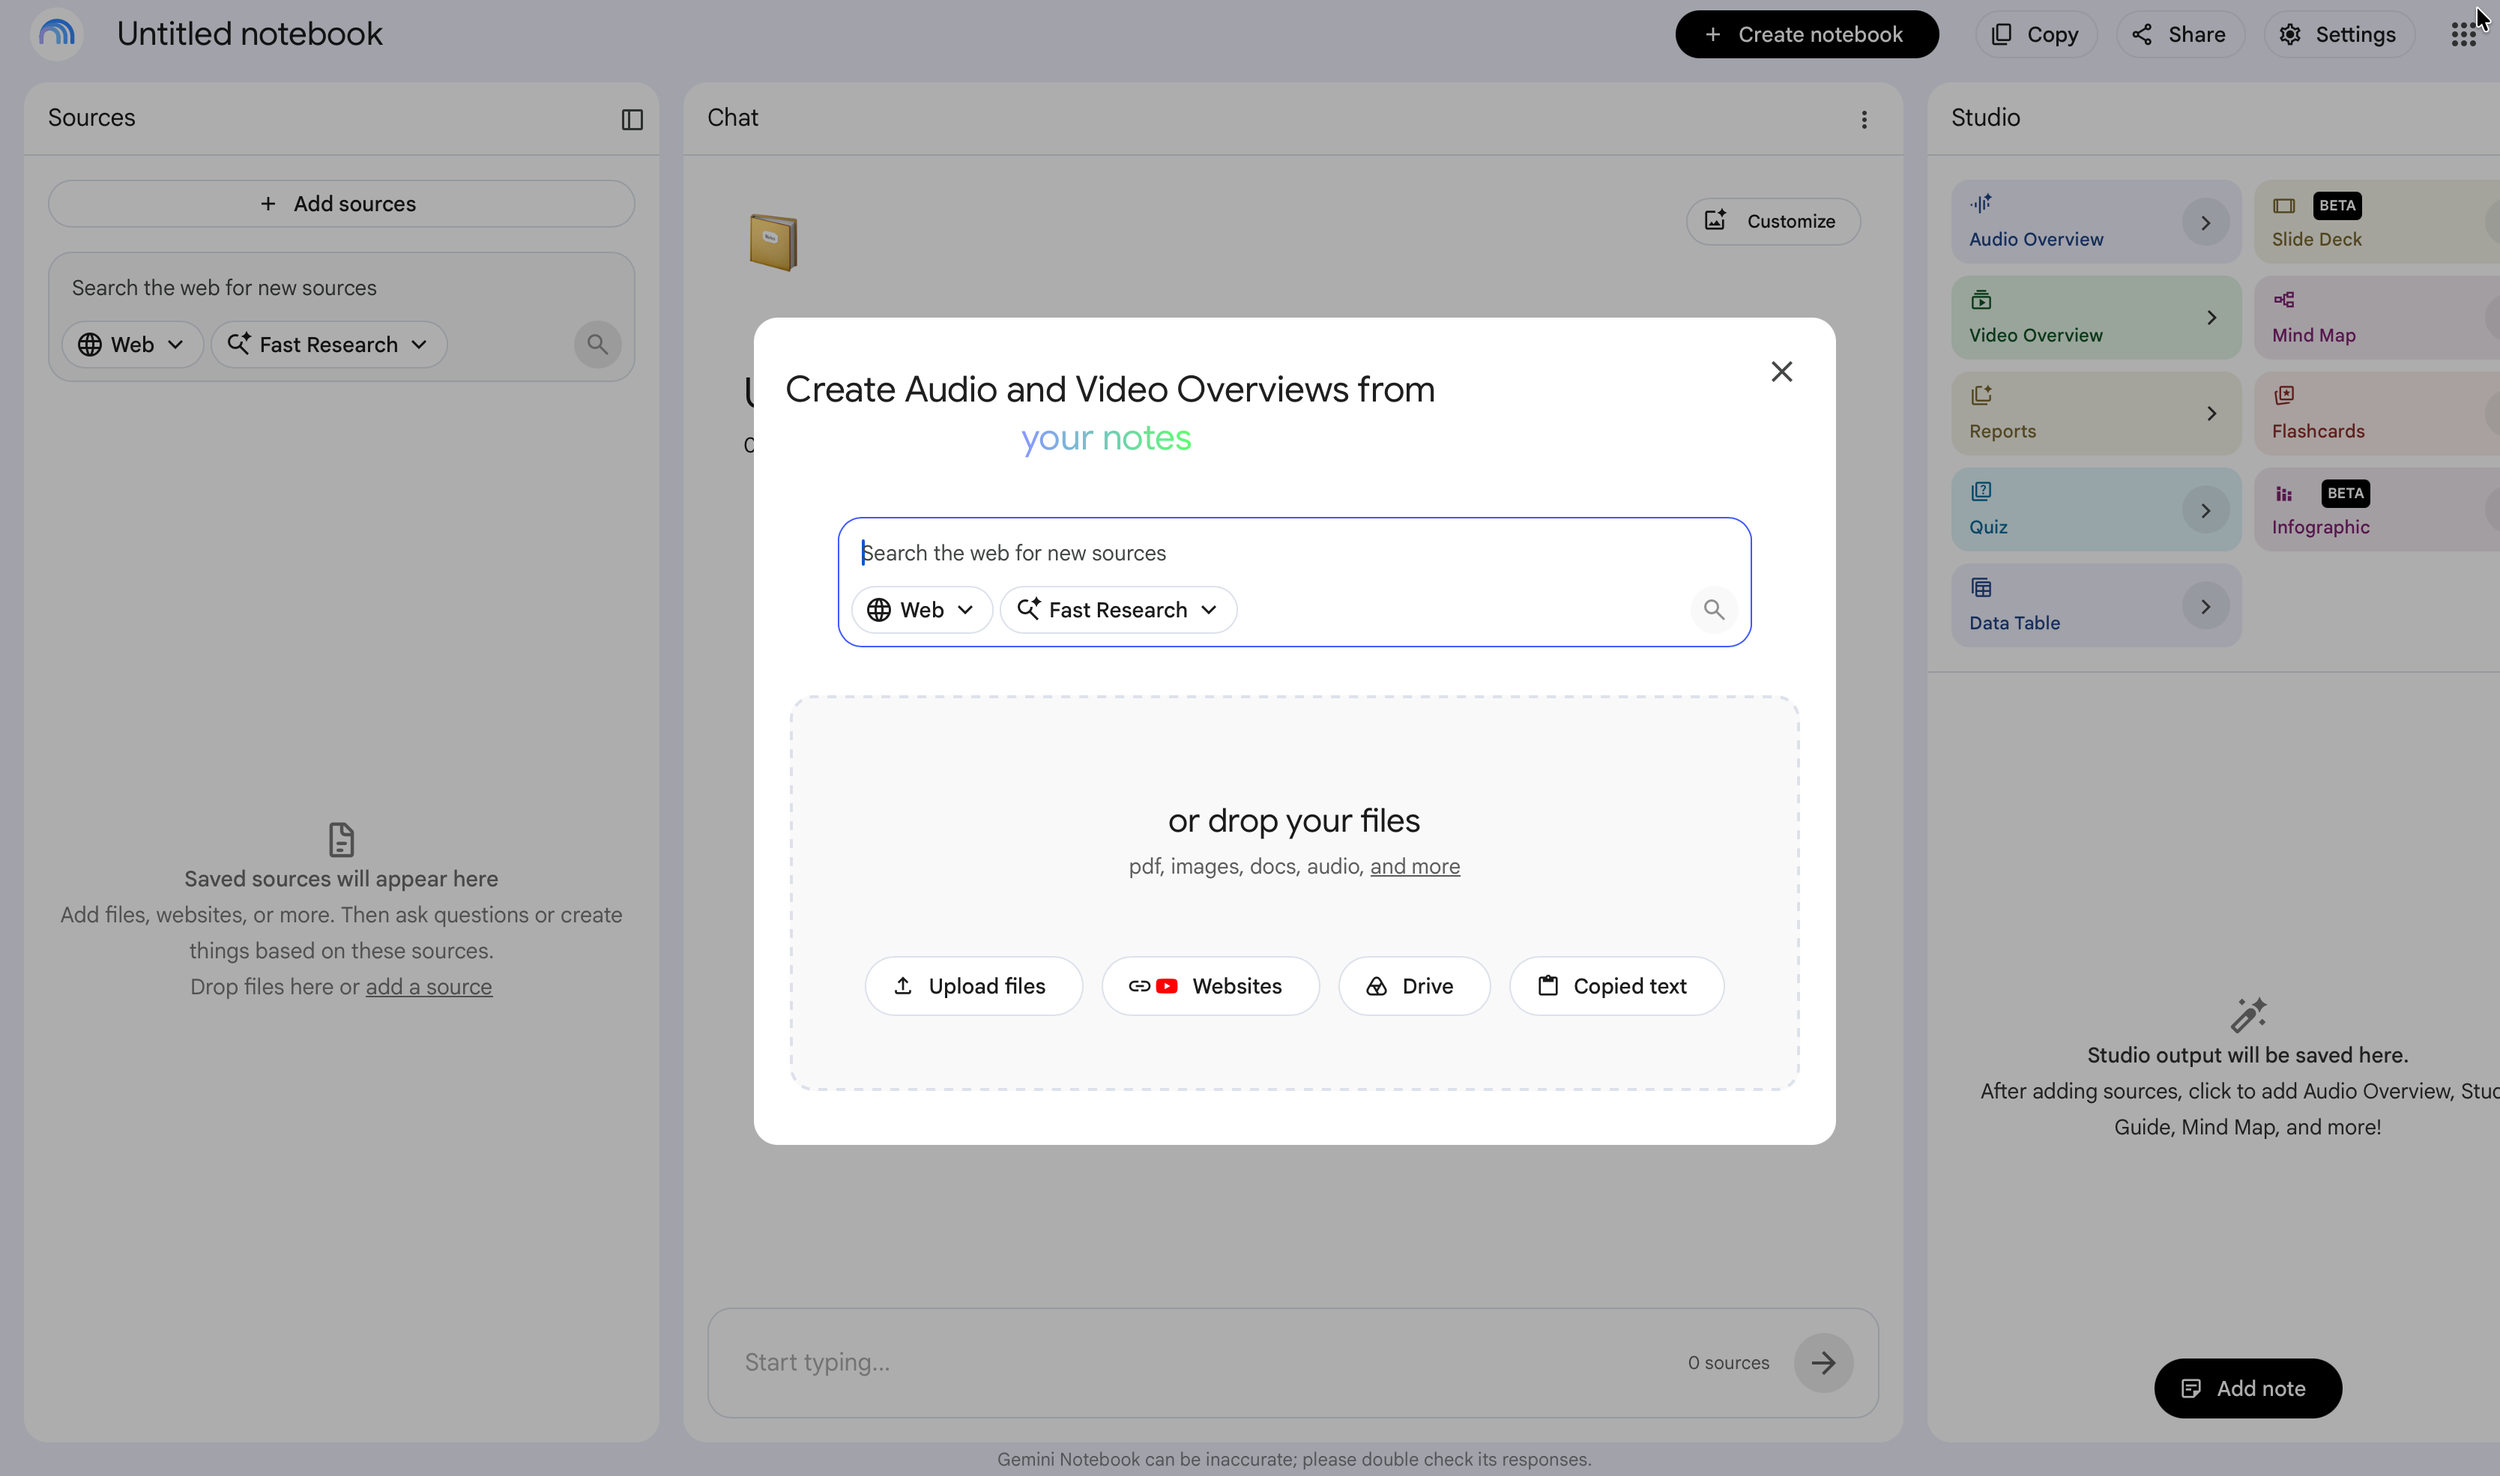Open the 'and more' file types link
The image size is (2500, 1476).
(x=1414, y=866)
